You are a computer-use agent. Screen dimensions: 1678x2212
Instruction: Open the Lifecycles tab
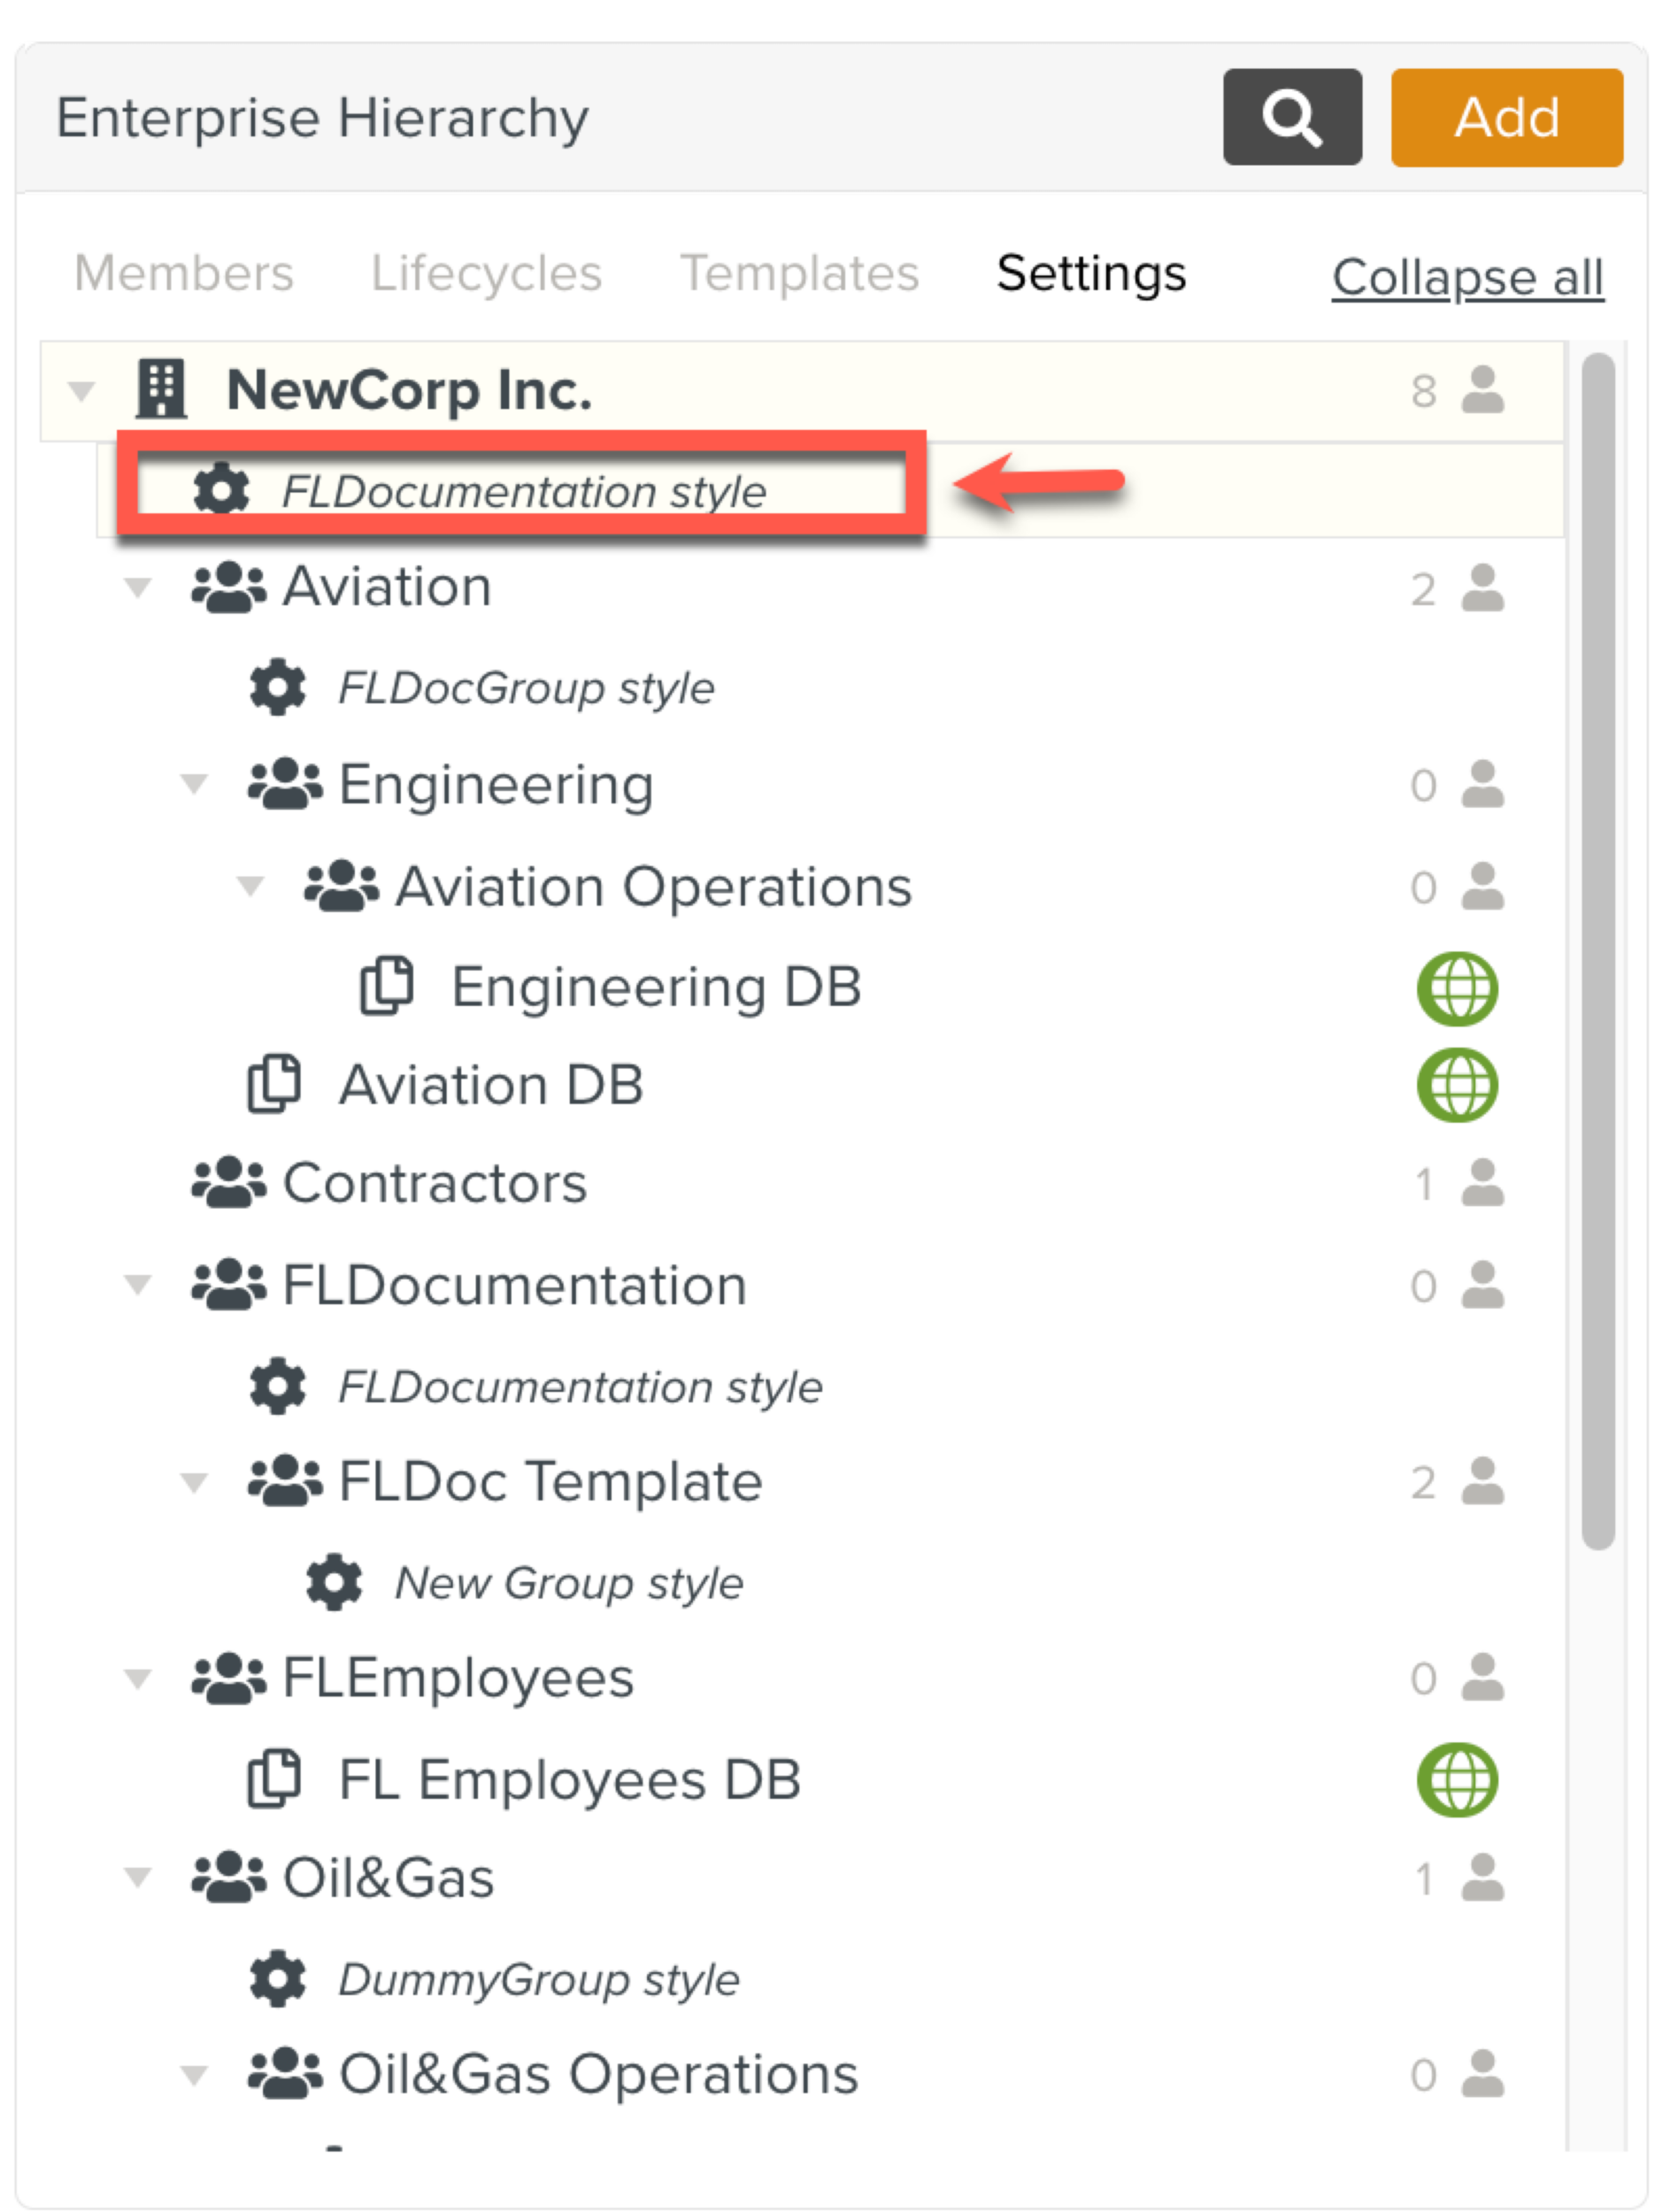point(486,273)
